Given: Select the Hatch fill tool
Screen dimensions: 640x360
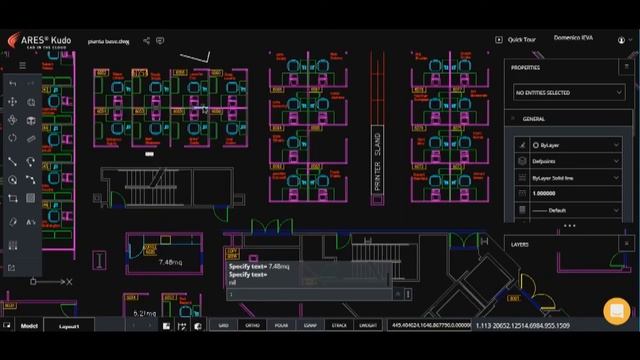Looking at the screenshot, I should coord(31,198).
